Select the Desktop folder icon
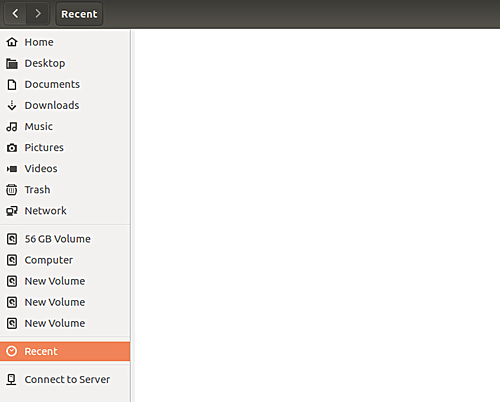 pos(12,63)
